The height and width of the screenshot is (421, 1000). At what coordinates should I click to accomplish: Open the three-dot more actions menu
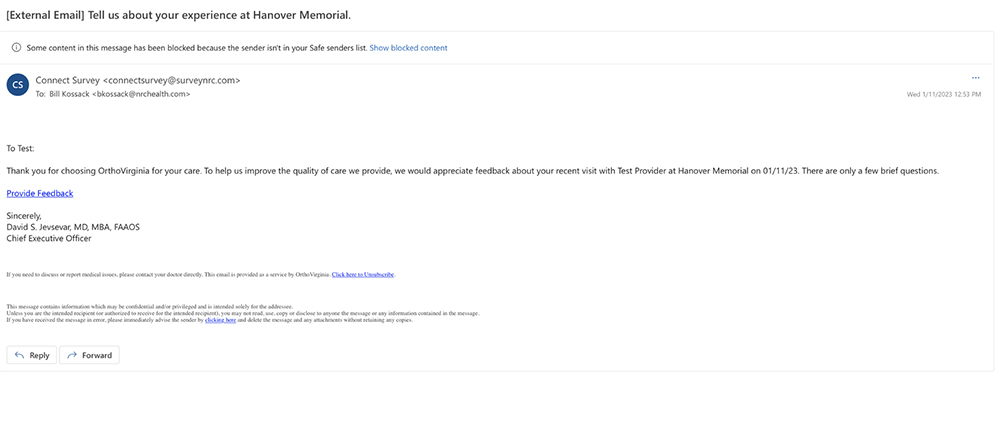click(x=975, y=78)
